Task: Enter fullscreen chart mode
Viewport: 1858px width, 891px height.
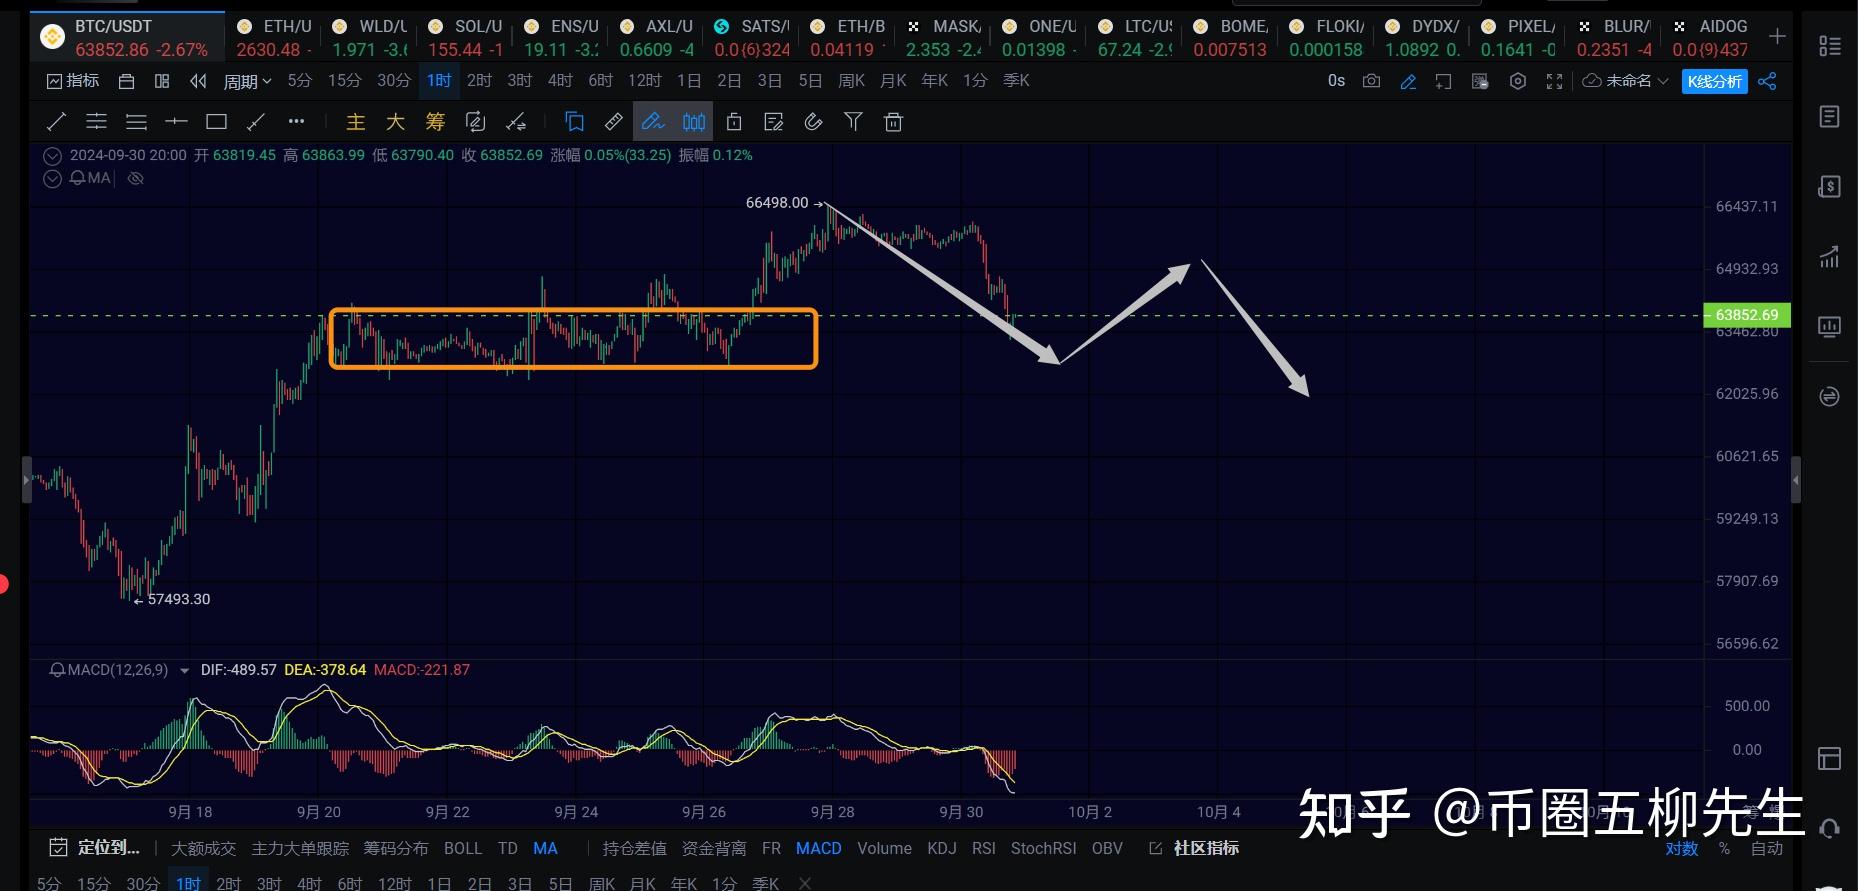Action: (1554, 81)
